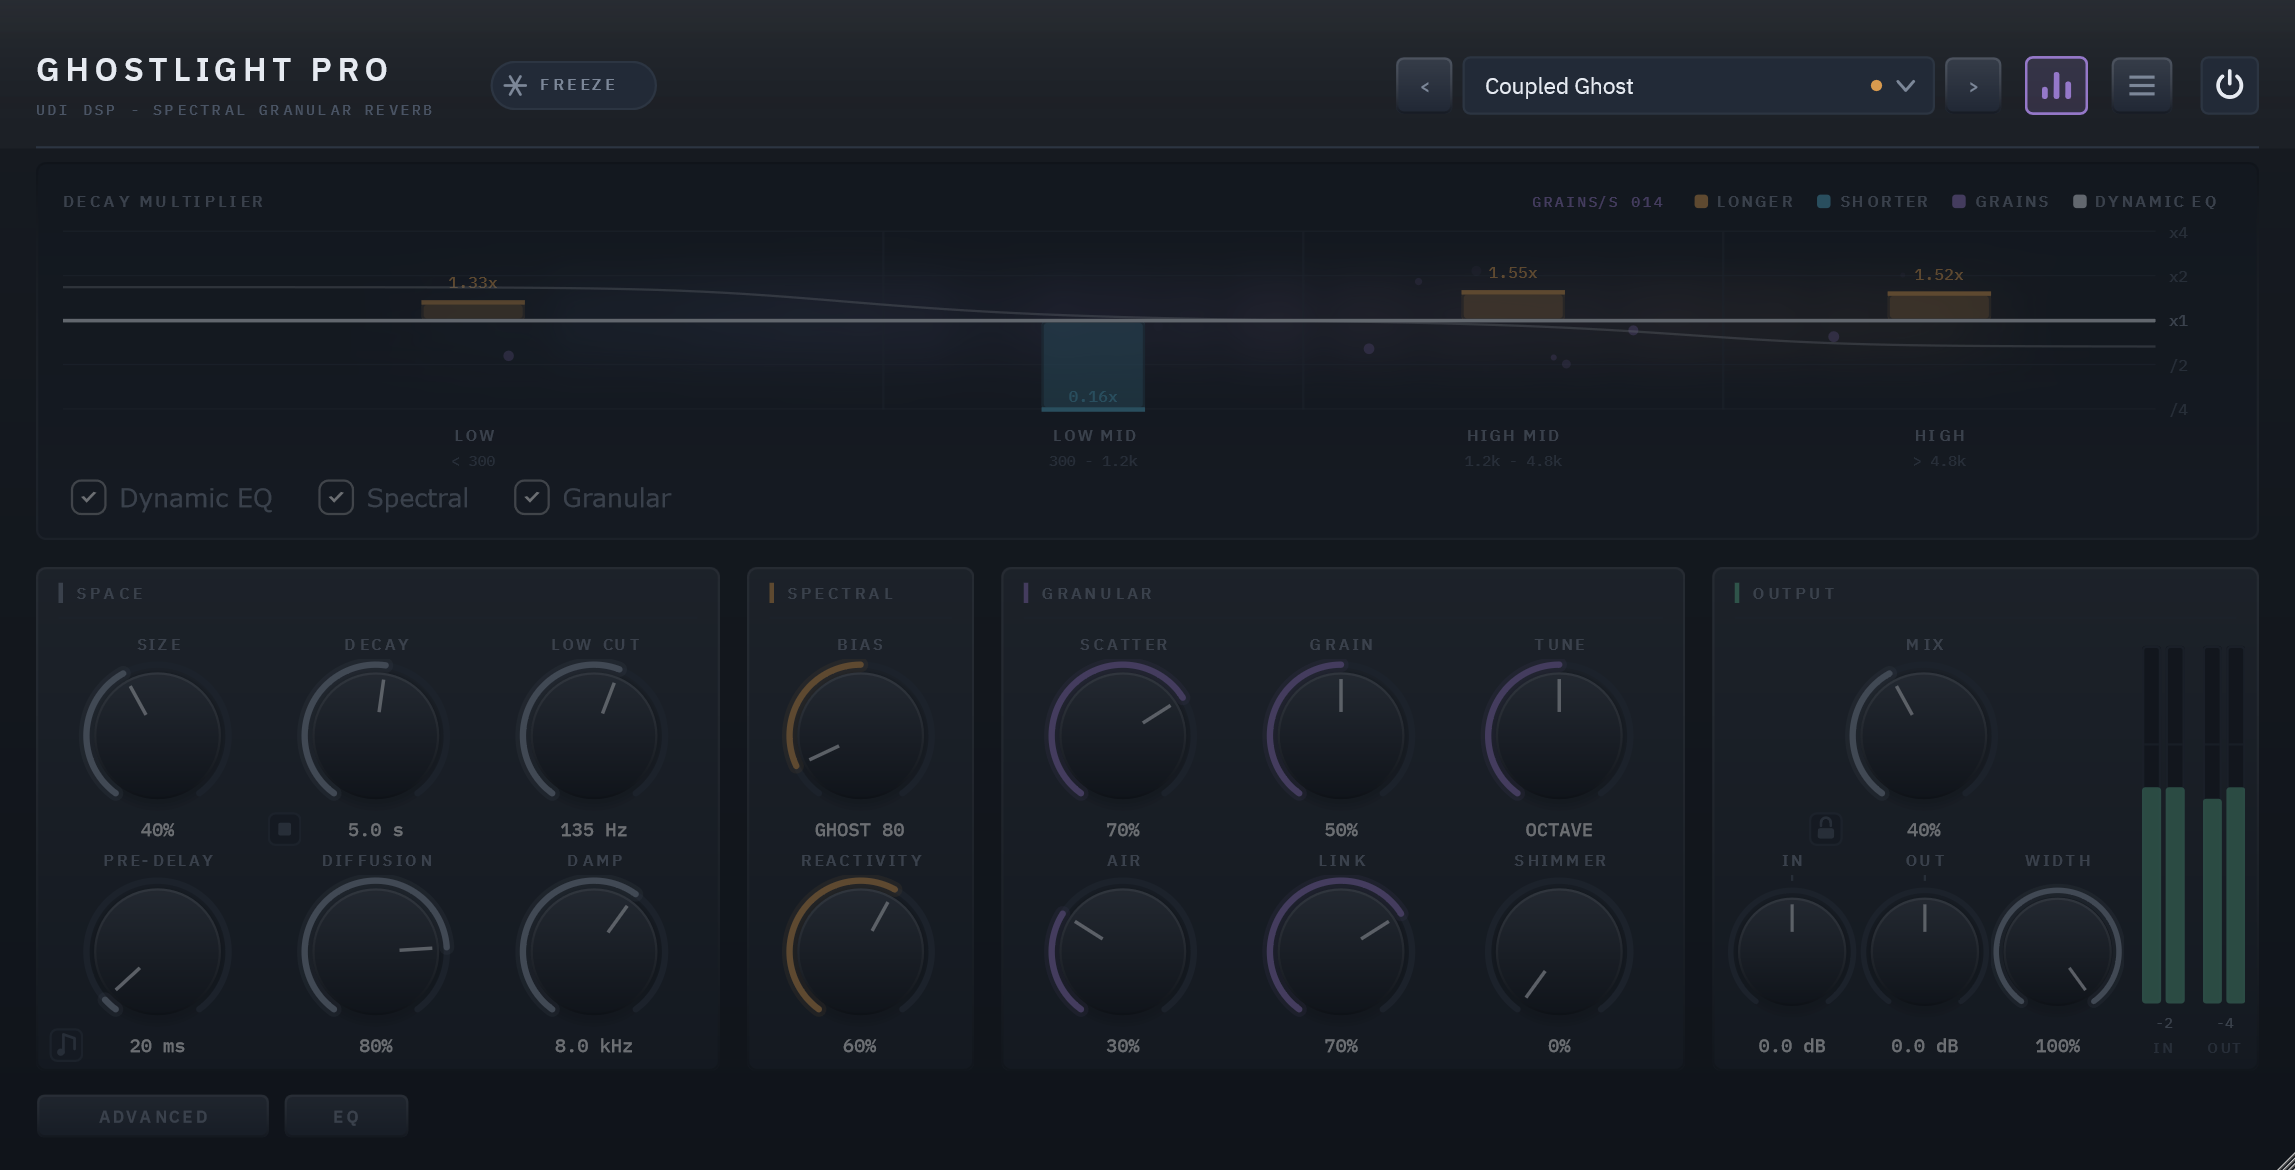Screen dimensions: 2295x1170
Task: Click the output gain knob
Action: pyautogui.click(x=1925, y=951)
